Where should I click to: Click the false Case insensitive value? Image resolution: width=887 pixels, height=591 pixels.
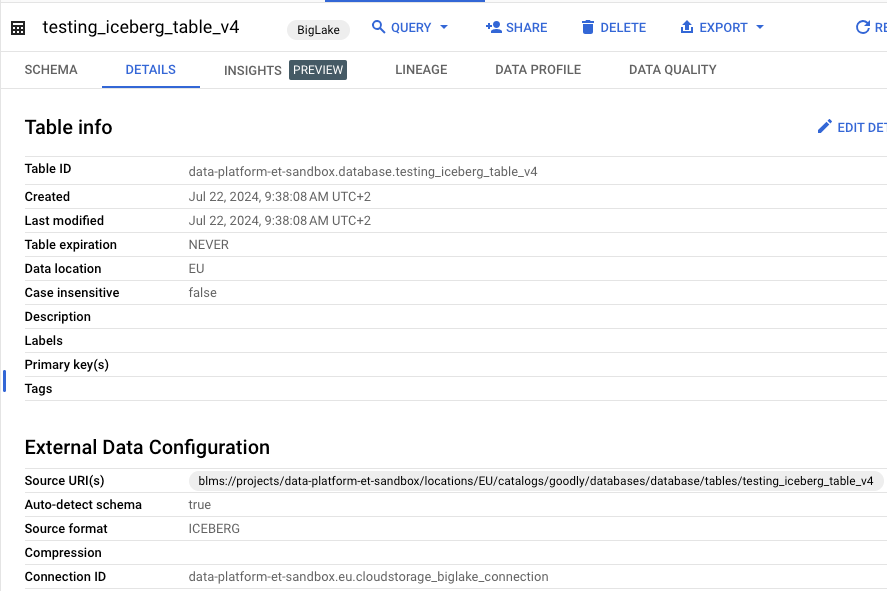203,292
